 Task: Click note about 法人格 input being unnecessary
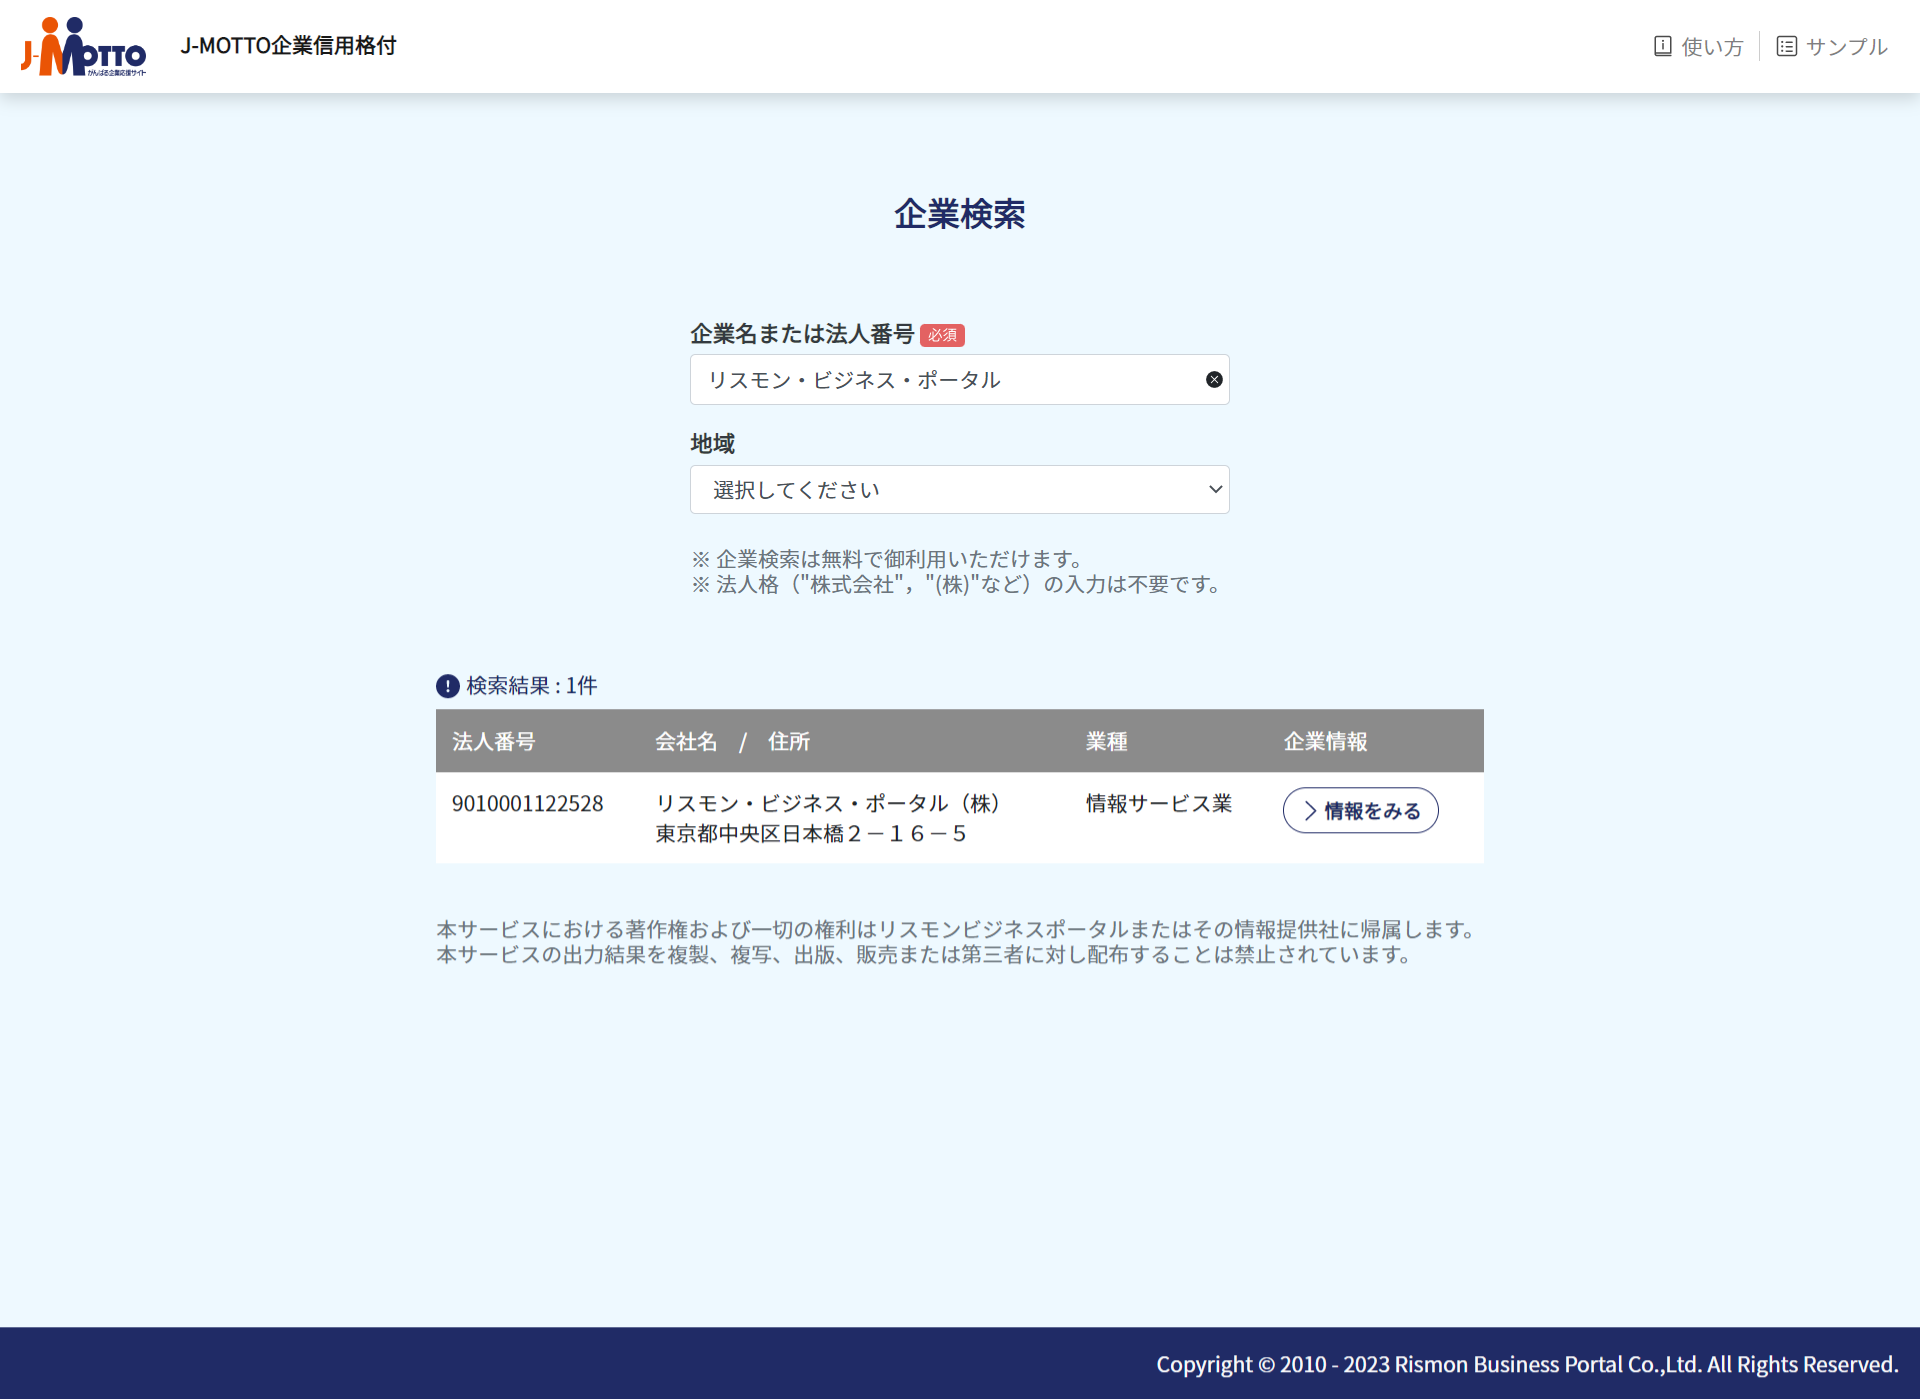pos(957,585)
